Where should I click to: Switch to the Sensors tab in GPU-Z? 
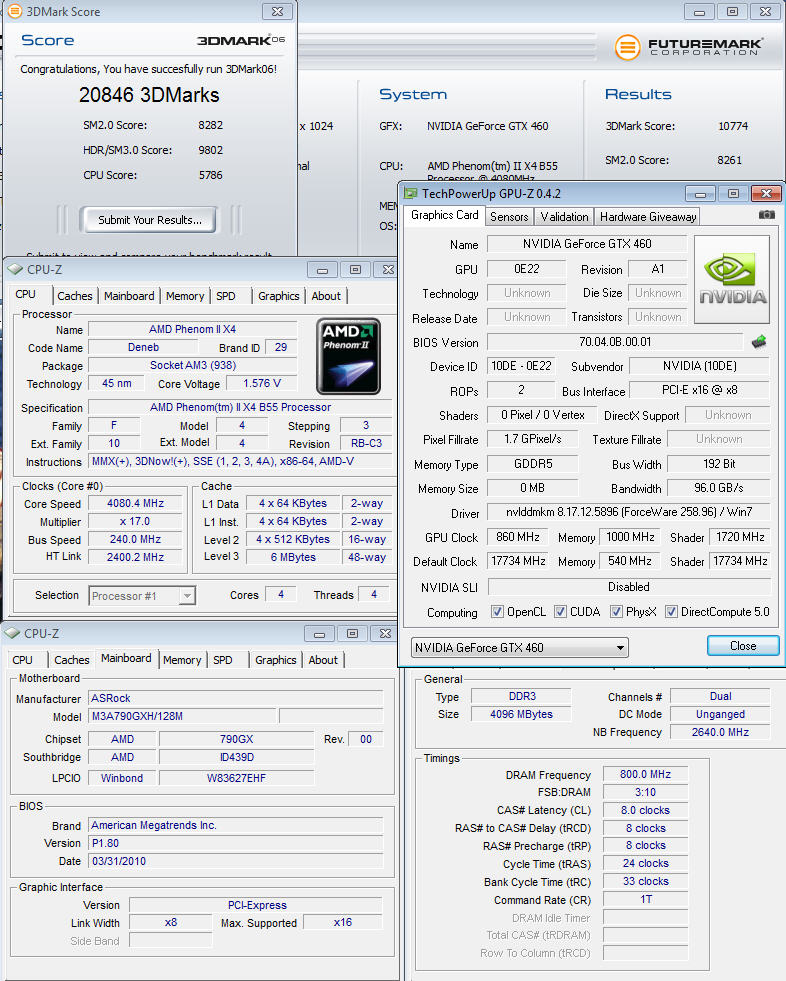click(x=509, y=216)
